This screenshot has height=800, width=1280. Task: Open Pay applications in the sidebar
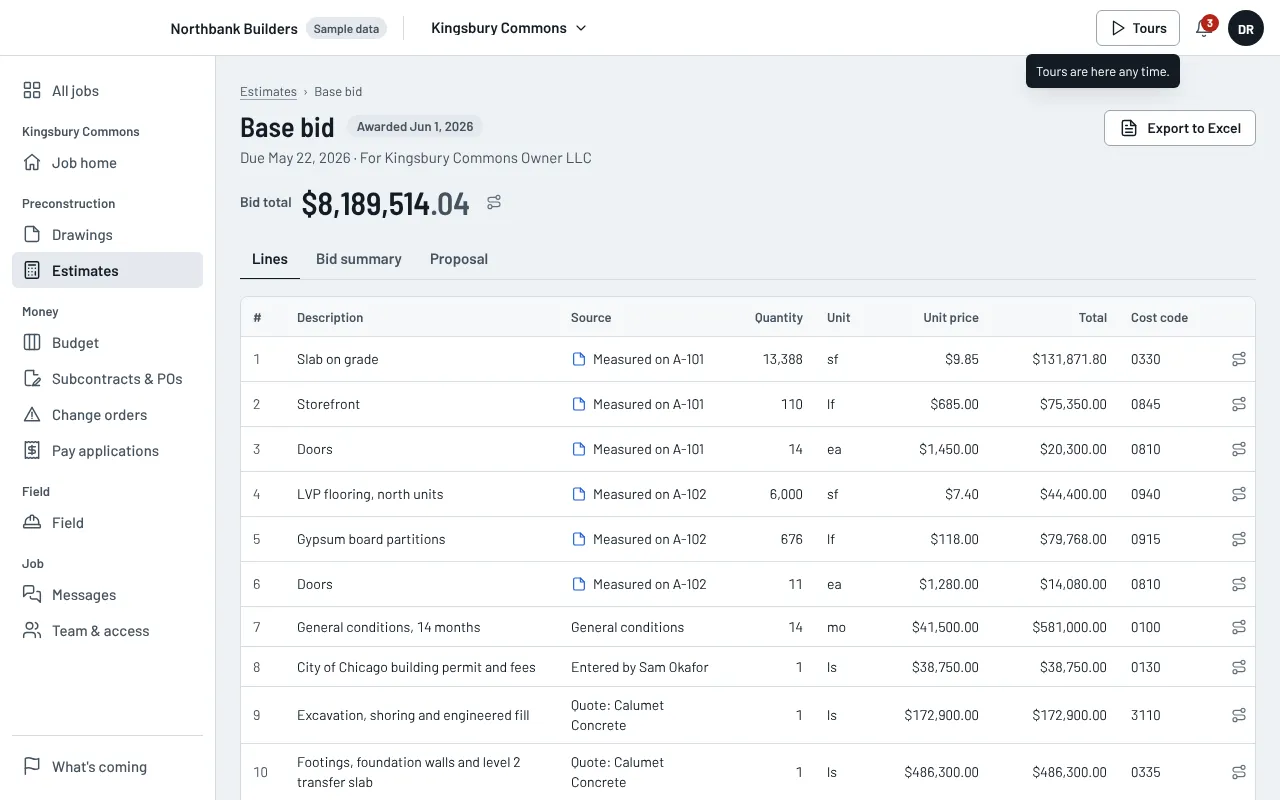tap(107, 451)
